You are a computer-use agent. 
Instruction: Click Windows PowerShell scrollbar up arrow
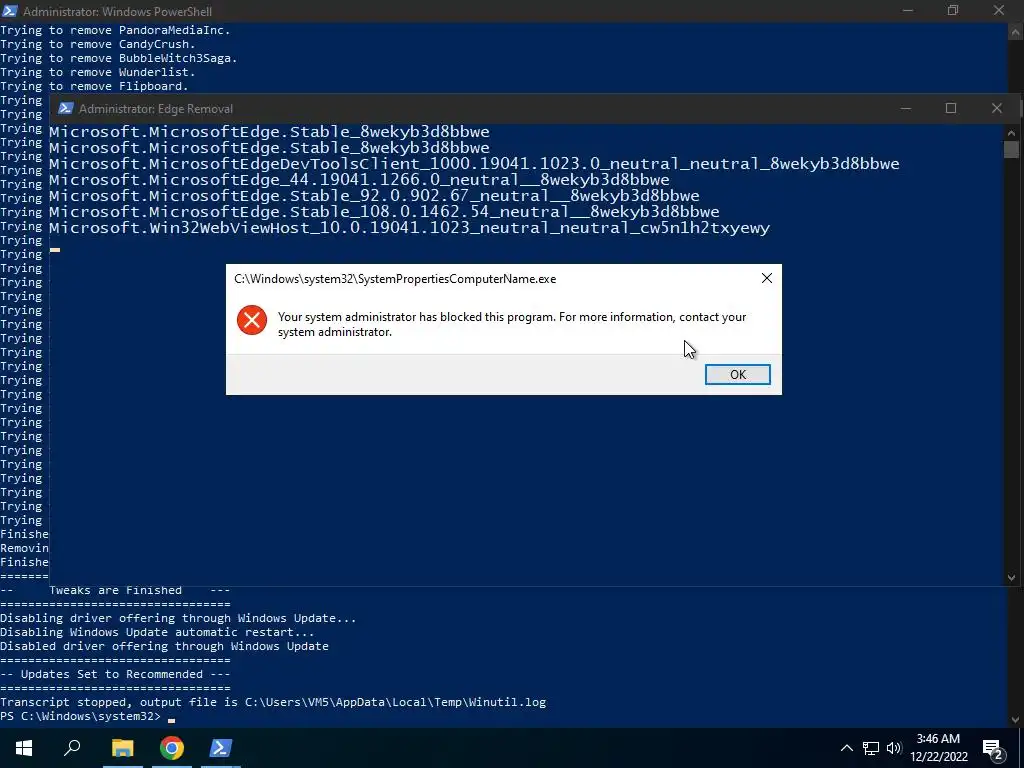pos(1016,31)
